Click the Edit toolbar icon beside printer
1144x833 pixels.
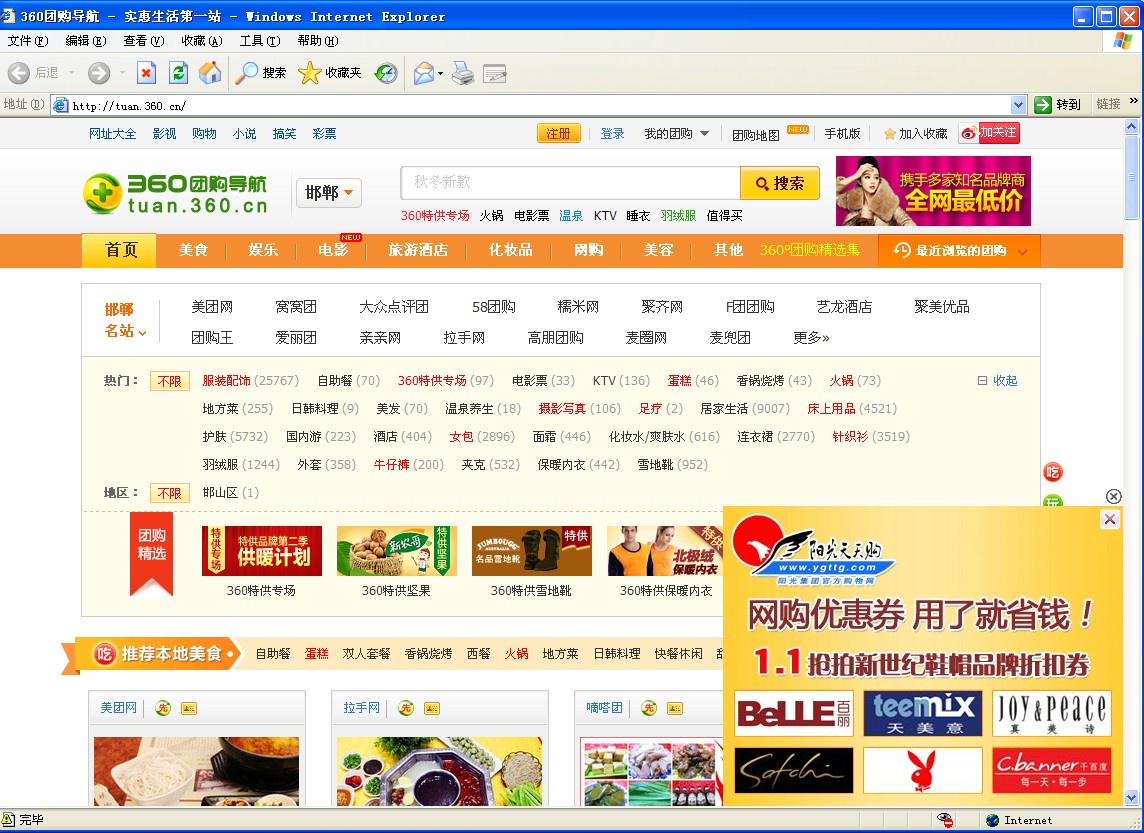coord(495,73)
